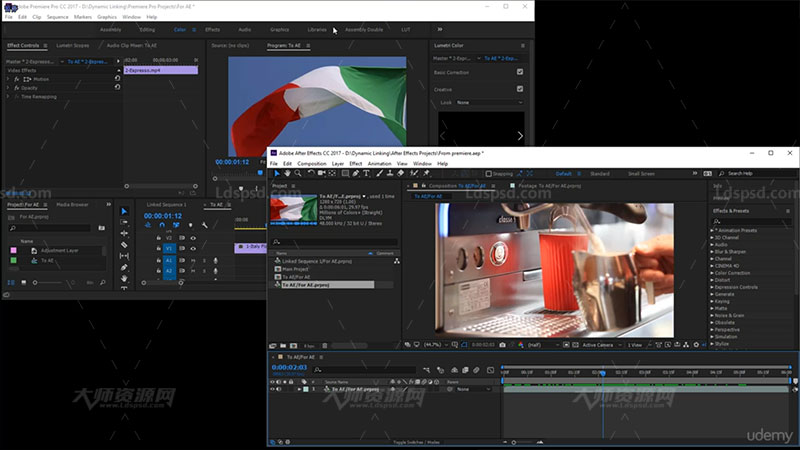Expand the Animation Presets category
Image resolution: width=800 pixels, height=450 pixels.
pos(712,231)
